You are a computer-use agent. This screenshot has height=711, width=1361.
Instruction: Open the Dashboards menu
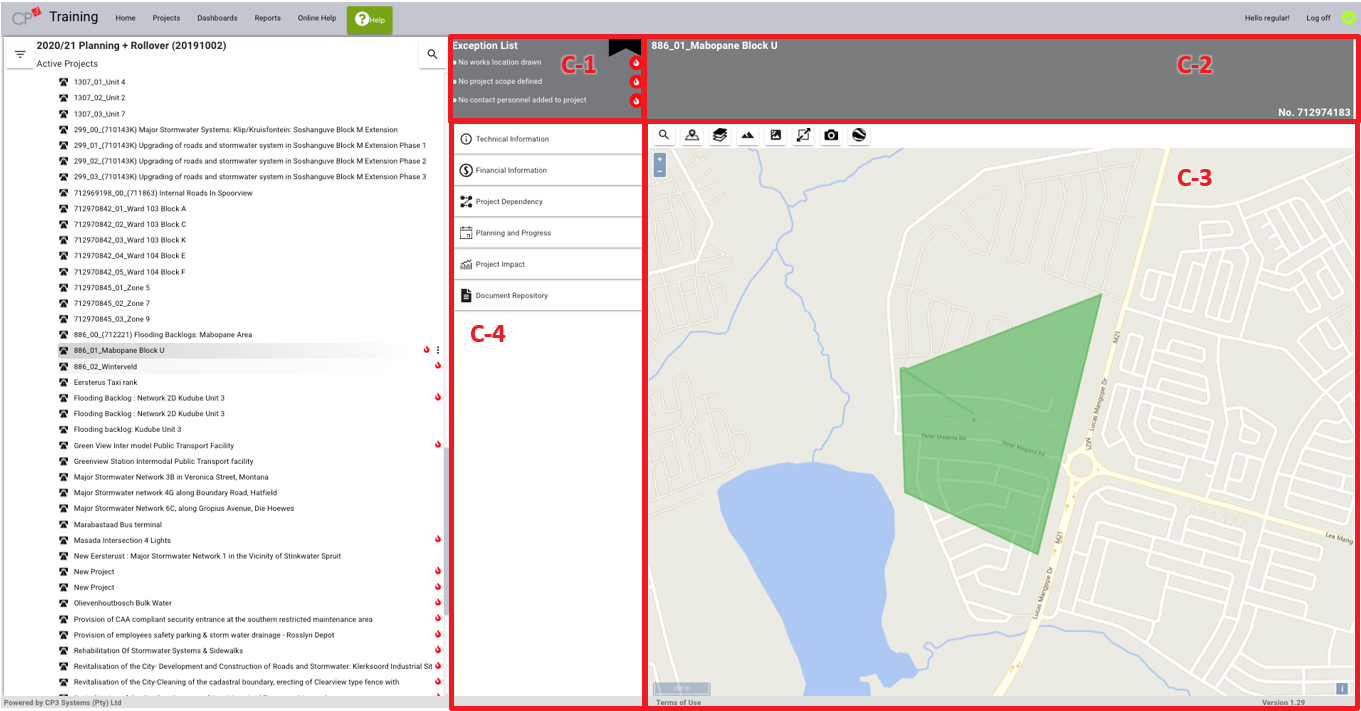click(x=217, y=18)
